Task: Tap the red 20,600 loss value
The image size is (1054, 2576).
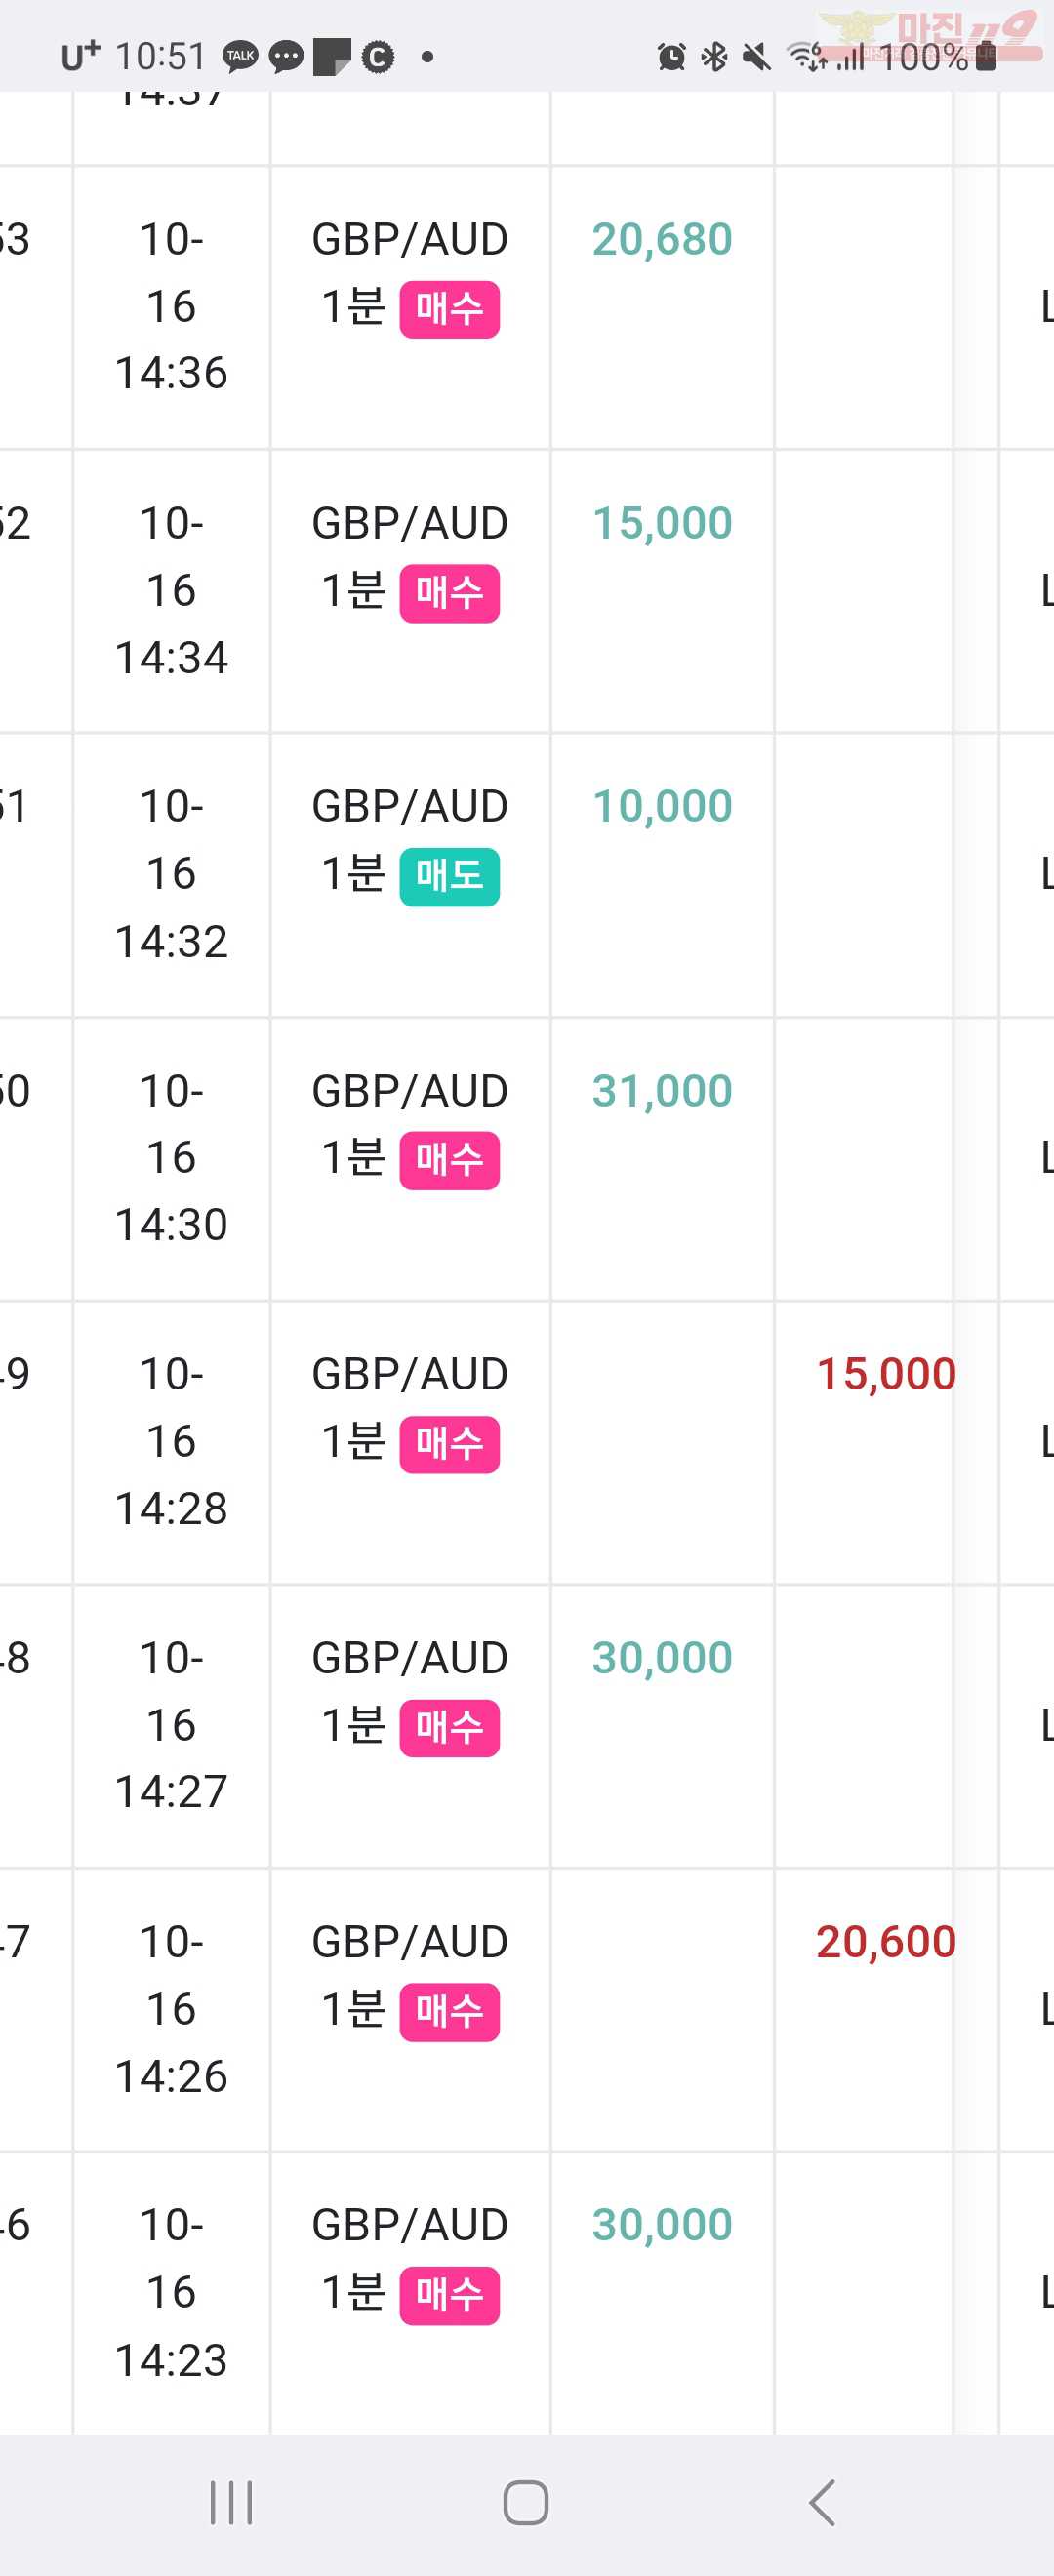Action: tap(886, 1942)
